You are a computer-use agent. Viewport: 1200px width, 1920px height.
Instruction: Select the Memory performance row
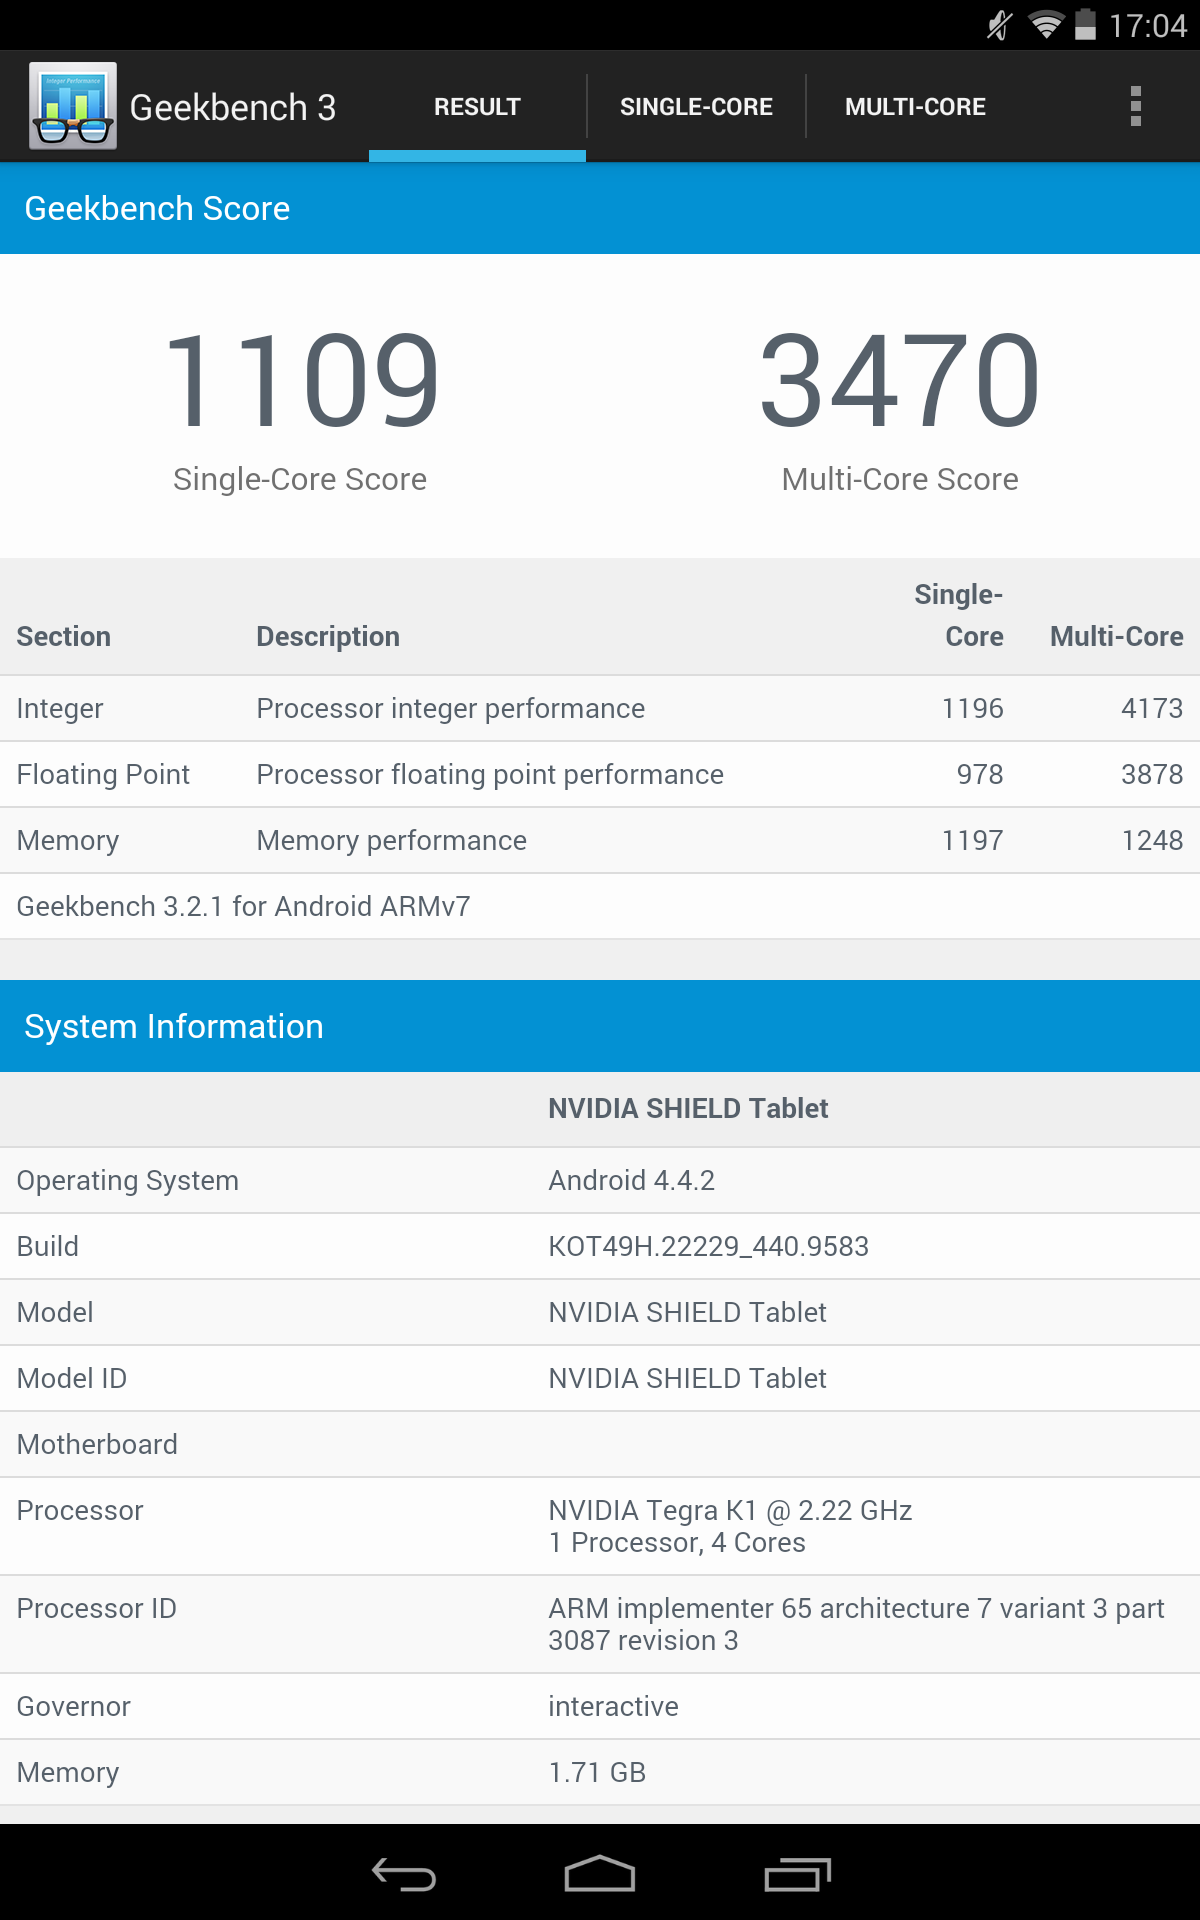(600, 840)
